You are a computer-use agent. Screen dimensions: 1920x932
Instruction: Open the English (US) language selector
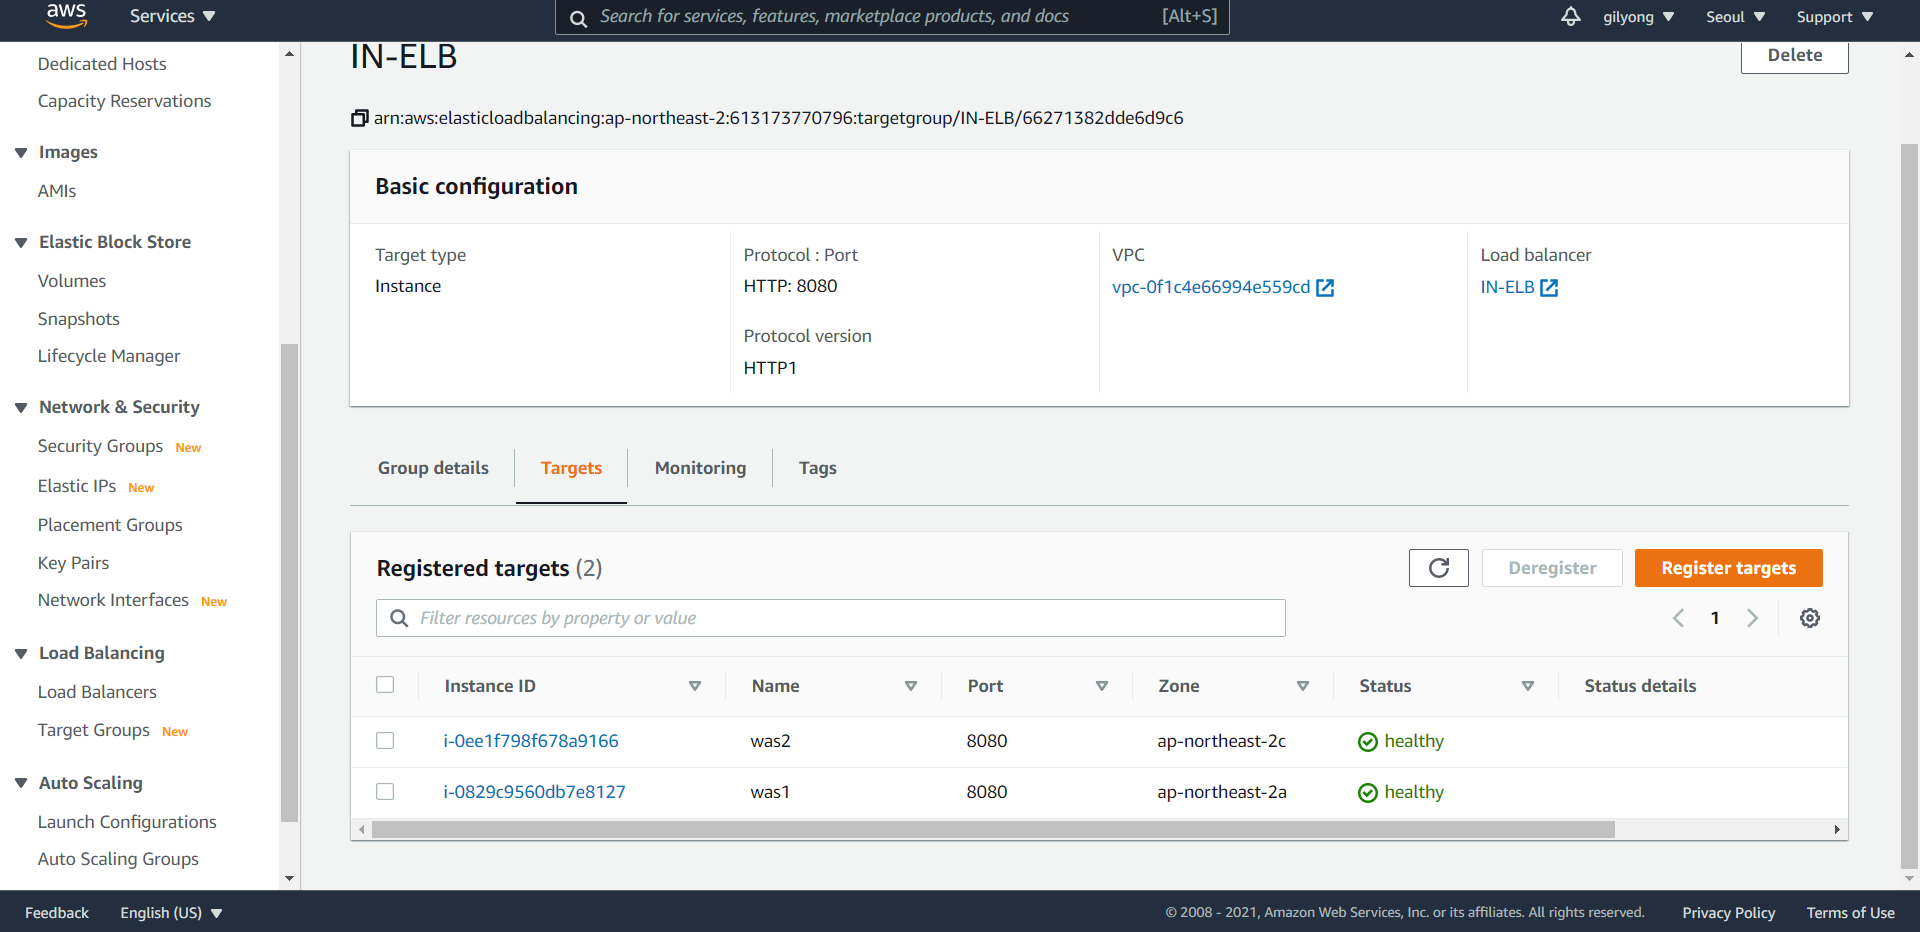click(x=171, y=913)
